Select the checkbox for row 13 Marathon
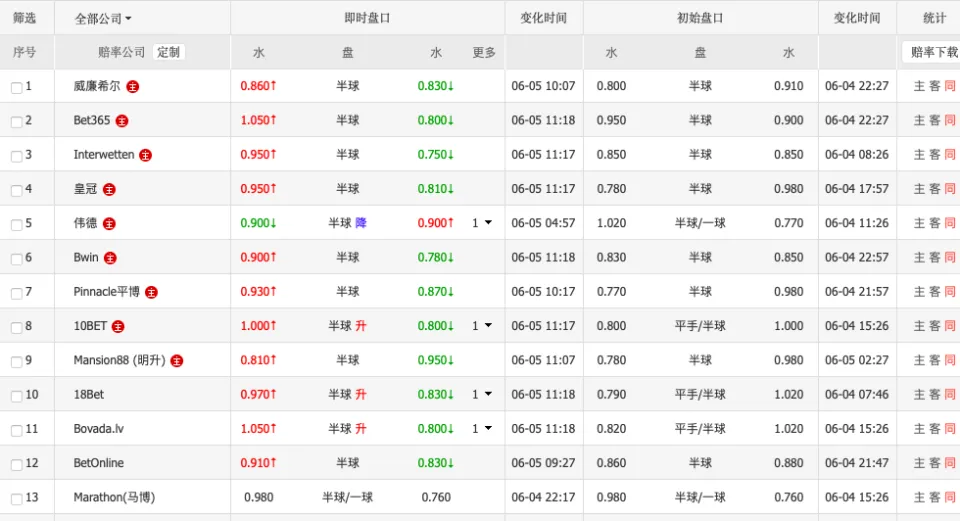Viewport: 960px width, 521px height. [17, 499]
